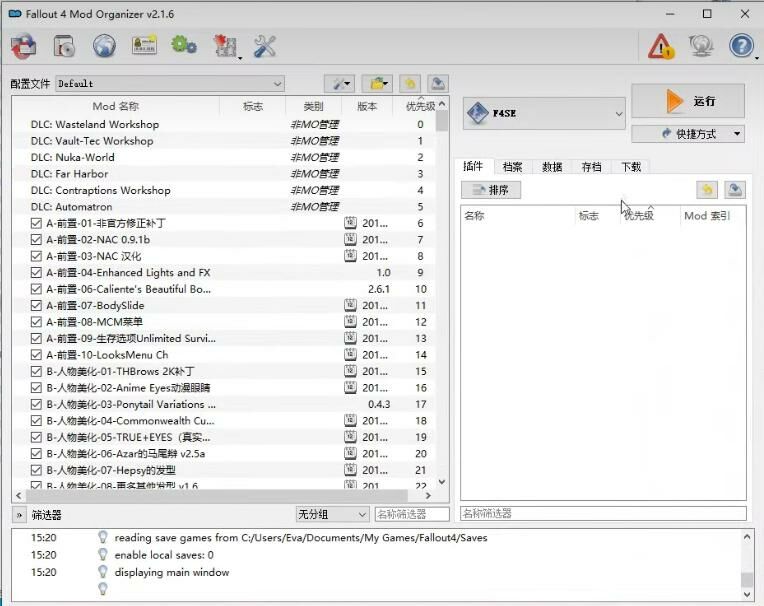Click the mod list backup icon
The height and width of the screenshot is (606, 764).
437,84
